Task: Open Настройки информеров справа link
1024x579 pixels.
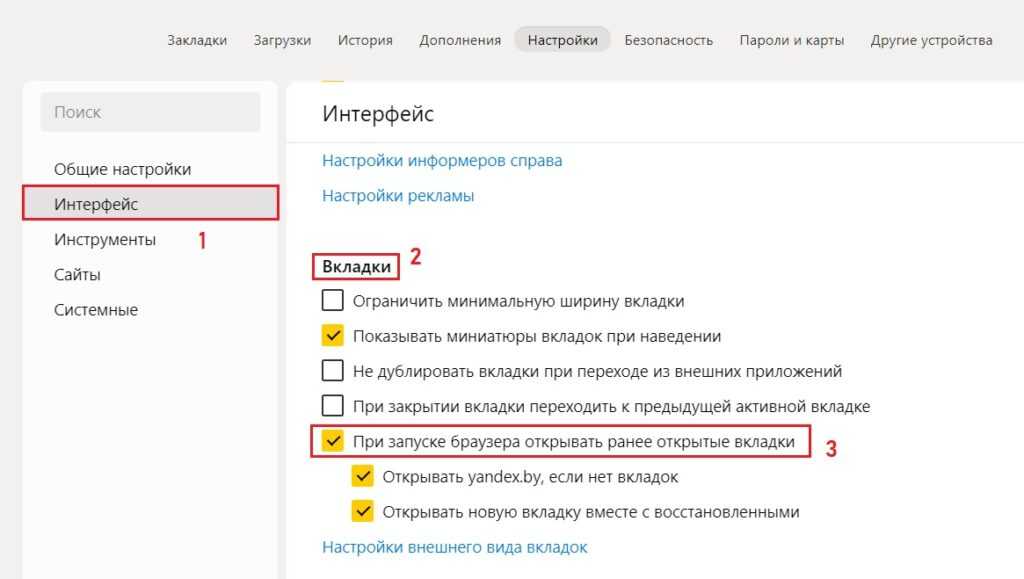Action: (x=442, y=161)
